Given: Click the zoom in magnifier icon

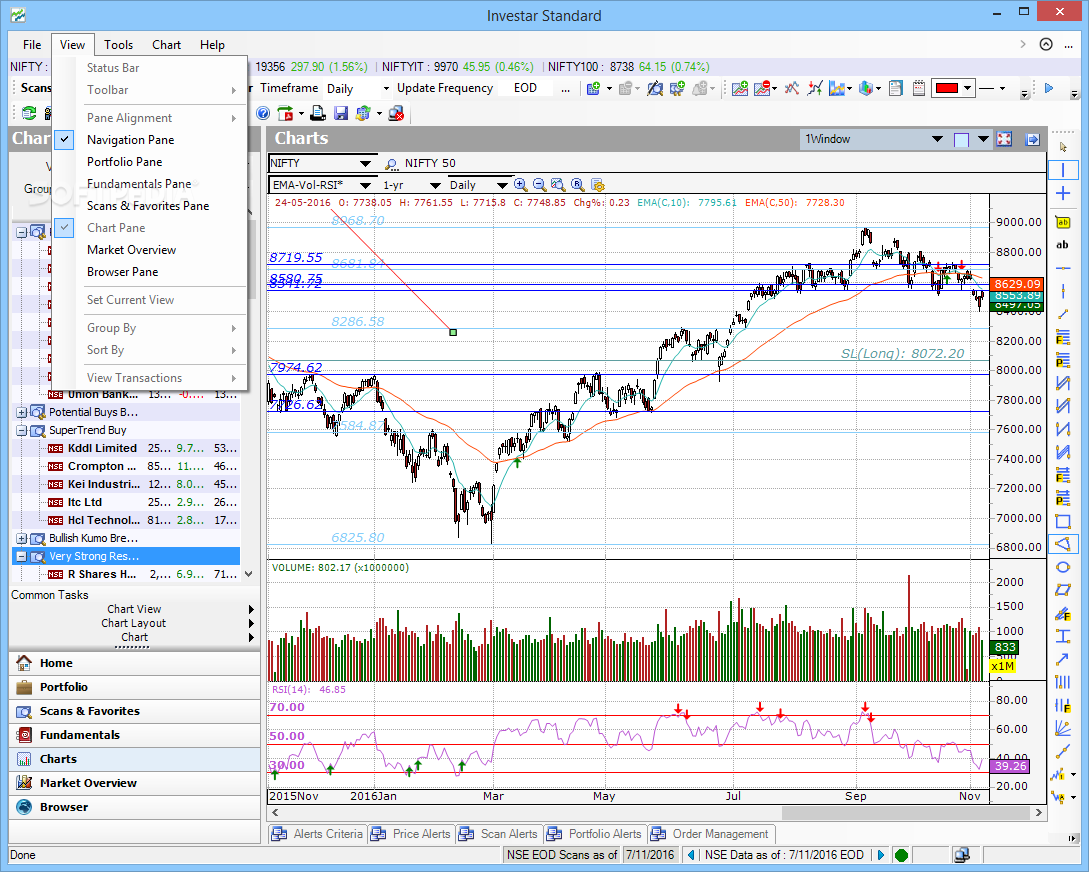Looking at the screenshot, I should pos(520,185).
